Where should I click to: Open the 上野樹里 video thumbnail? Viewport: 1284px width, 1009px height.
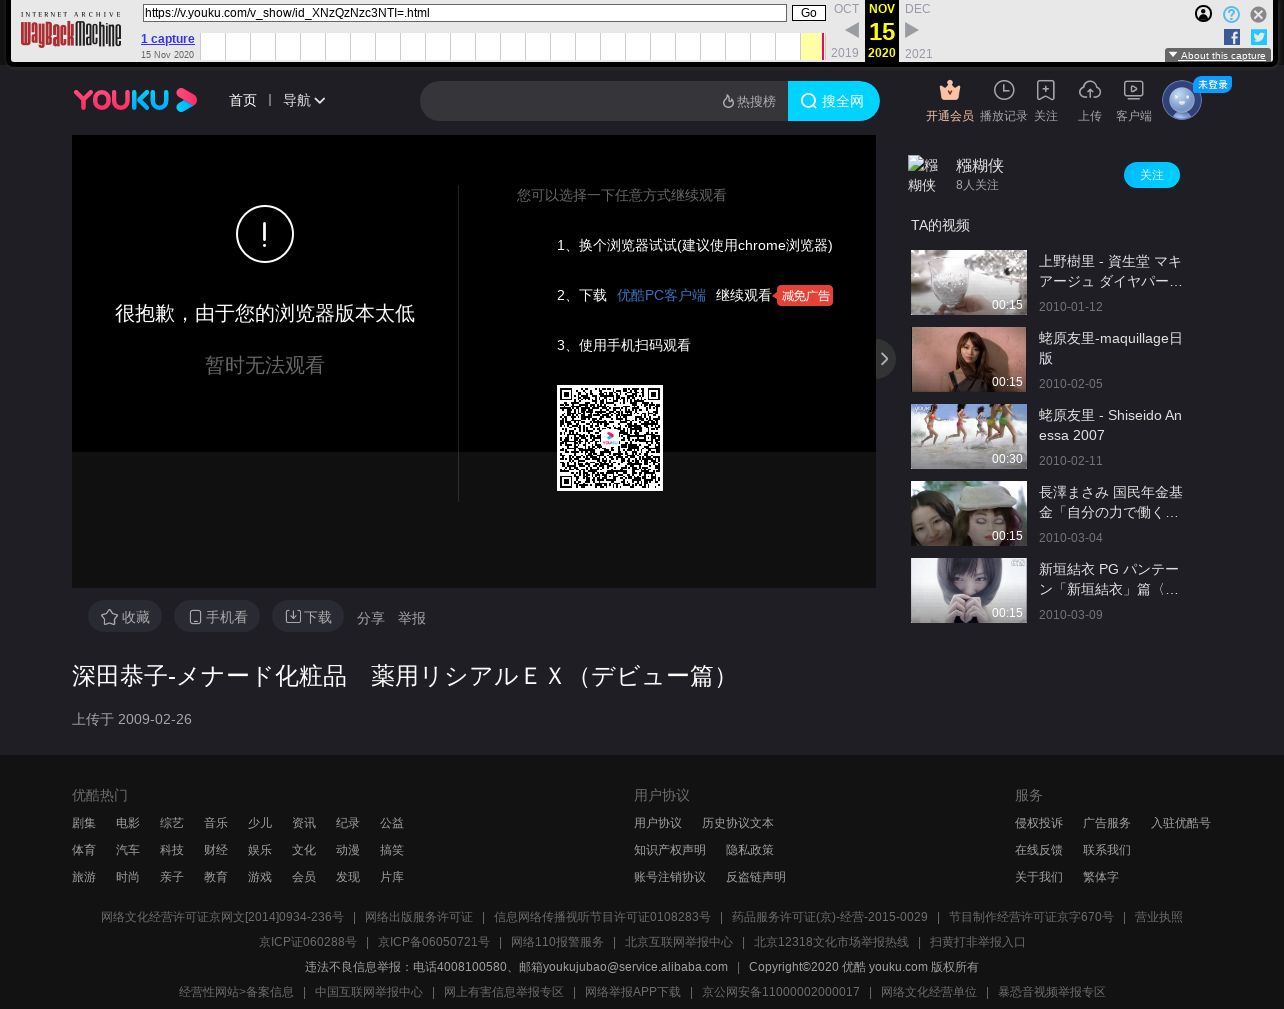(x=969, y=283)
